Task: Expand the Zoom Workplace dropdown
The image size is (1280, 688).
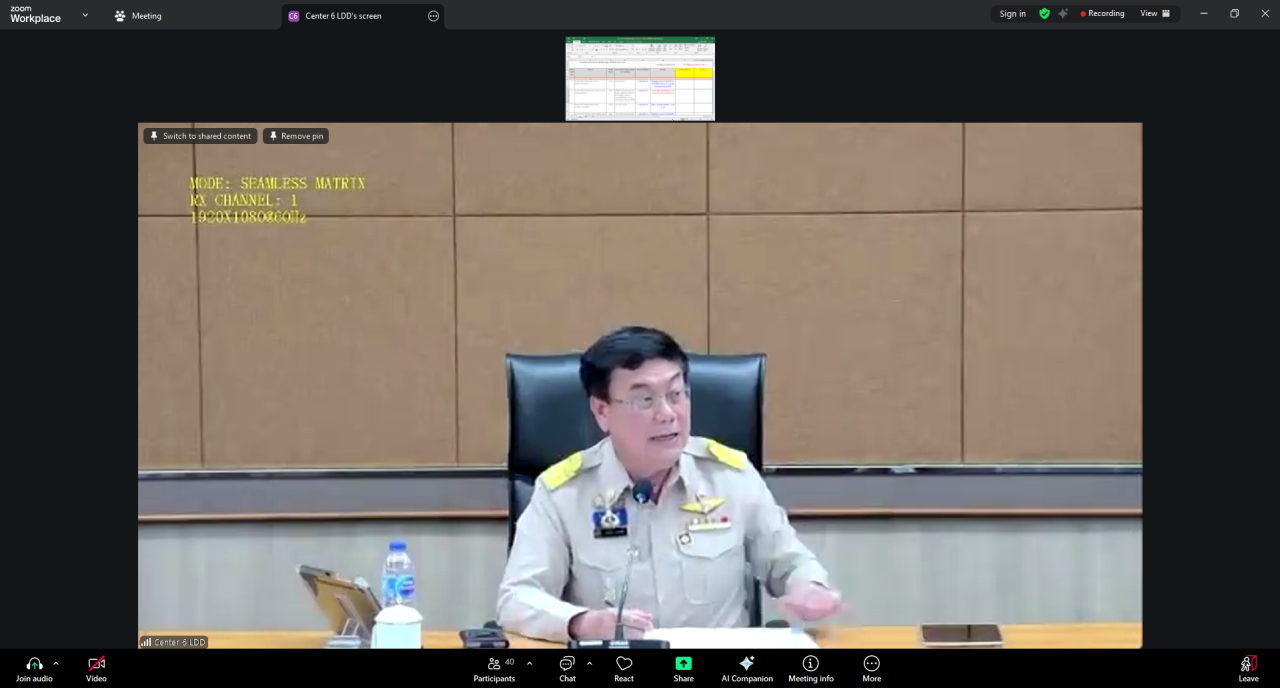Action: click(x=85, y=16)
